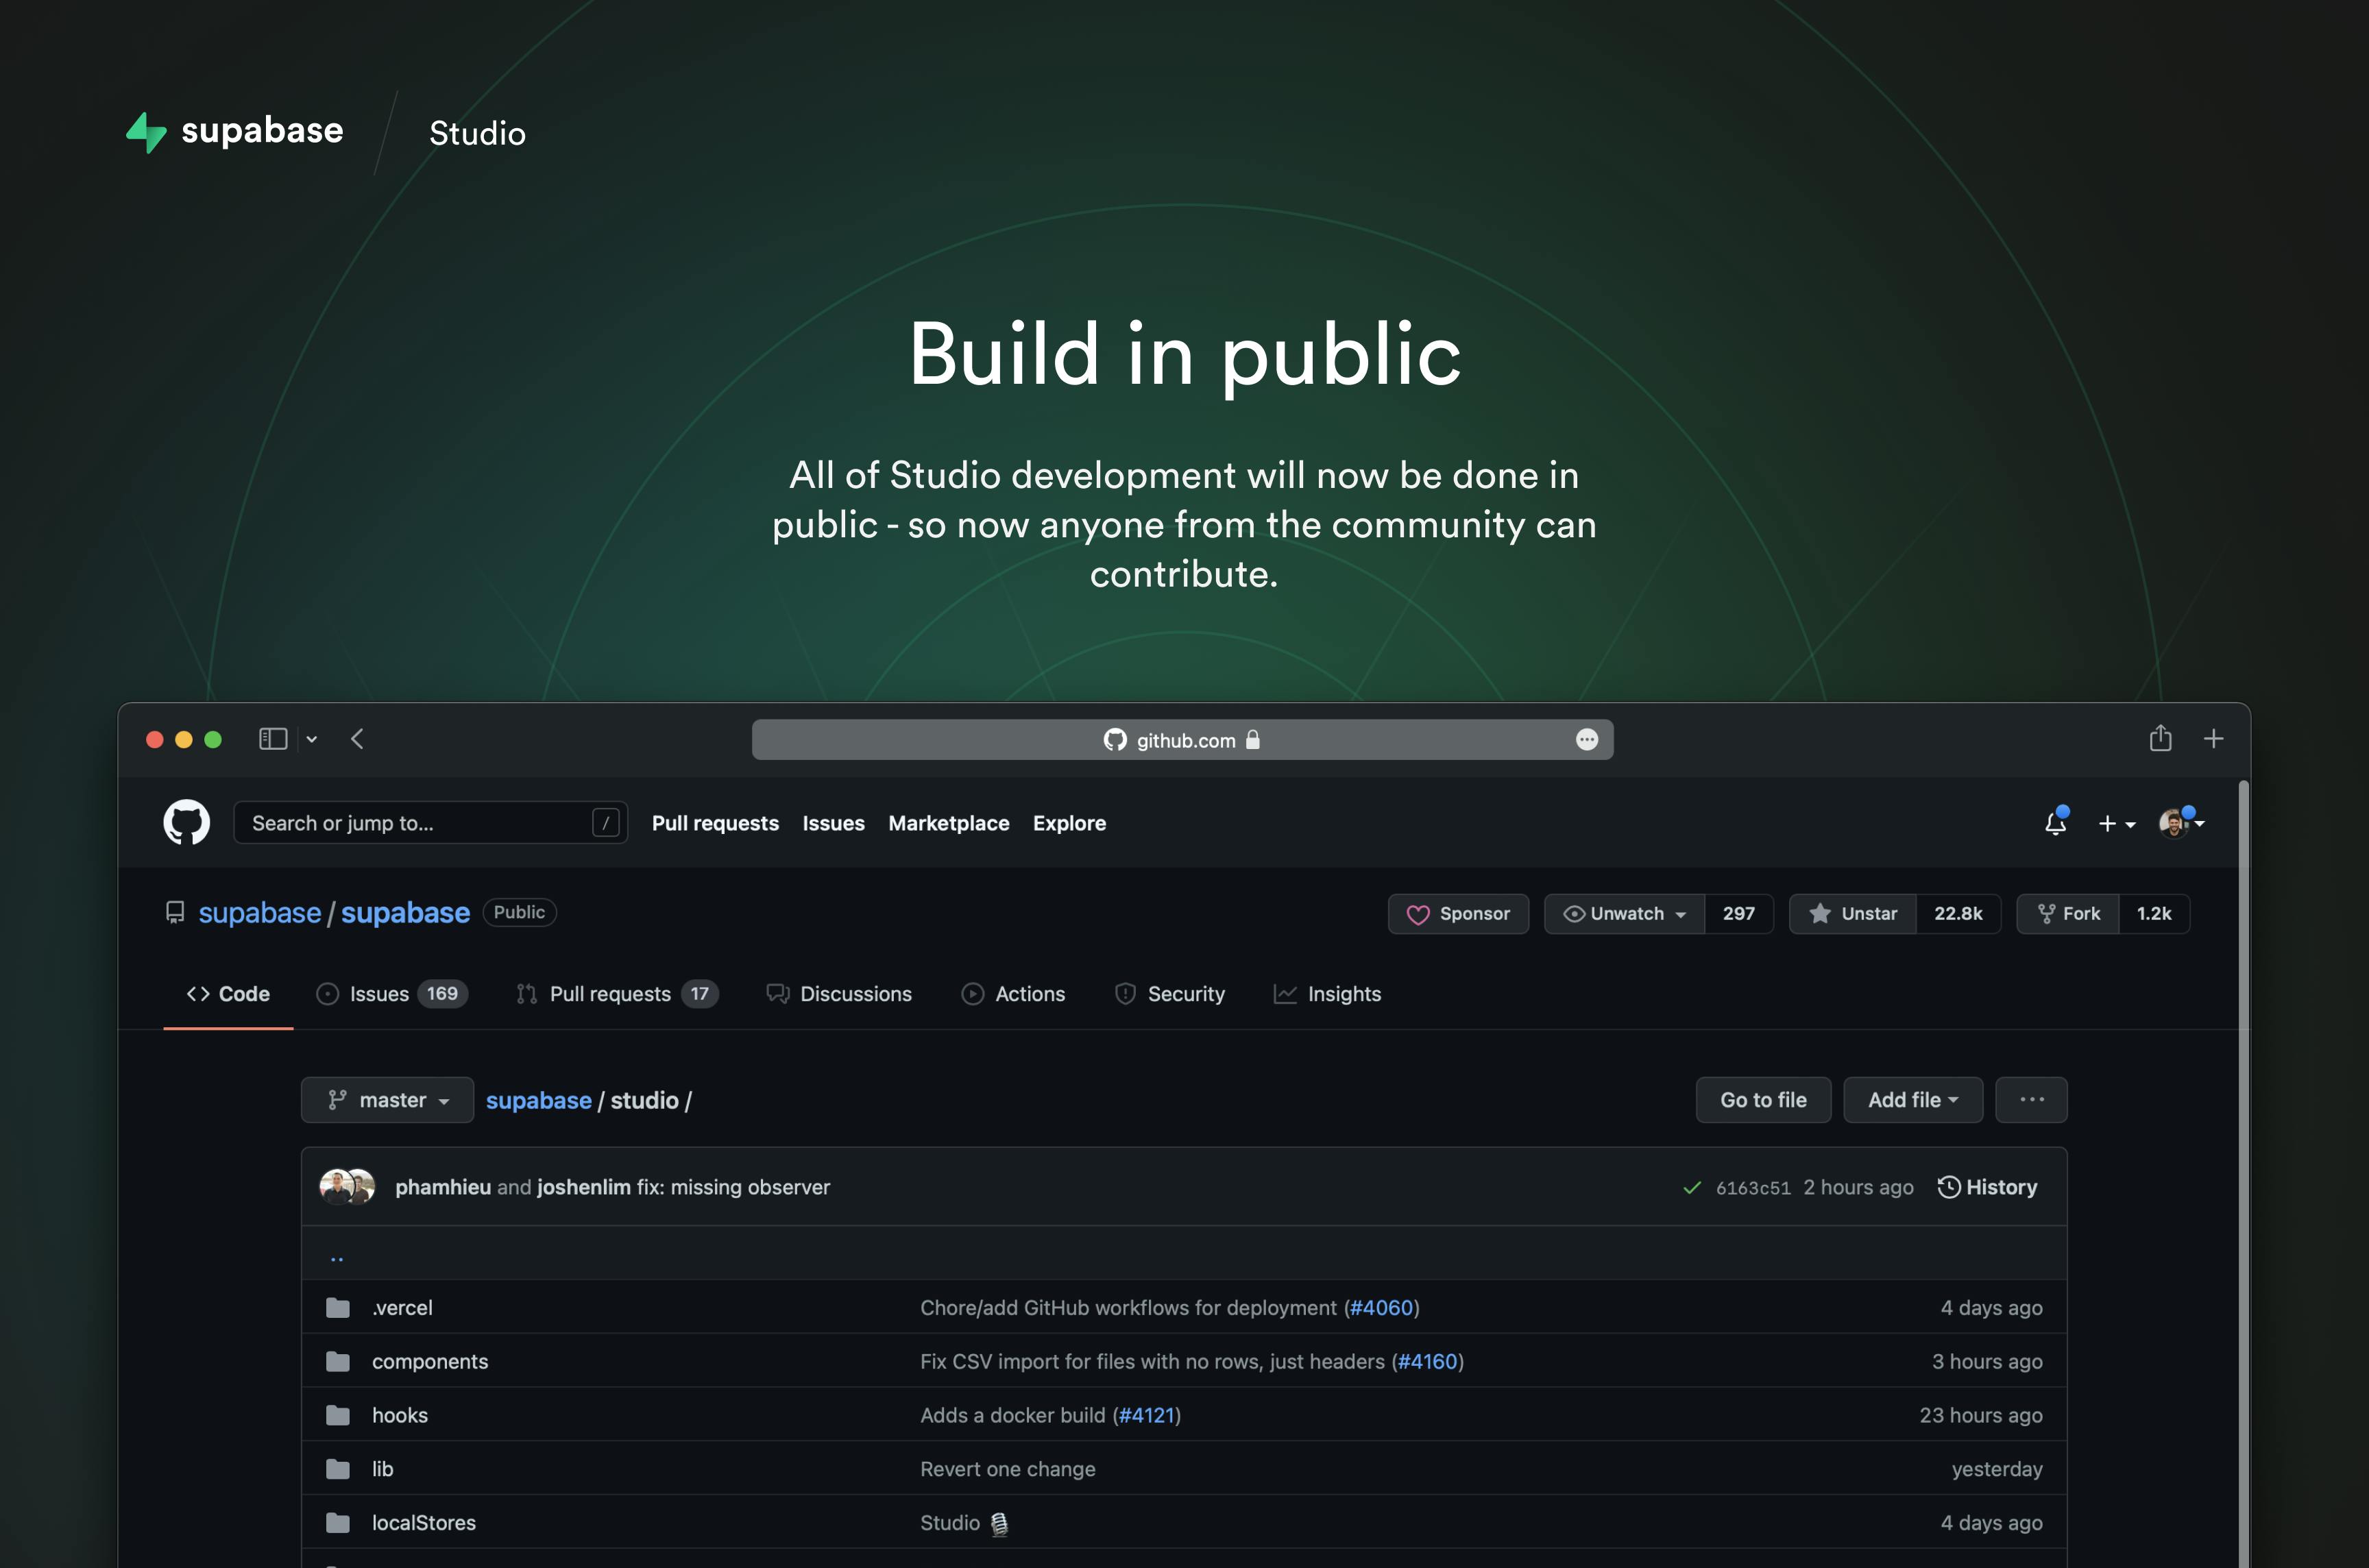Open the address bar page options ellipsis
The width and height of the screenshot is (2369, 1568).
click(x=1587, y=740)
